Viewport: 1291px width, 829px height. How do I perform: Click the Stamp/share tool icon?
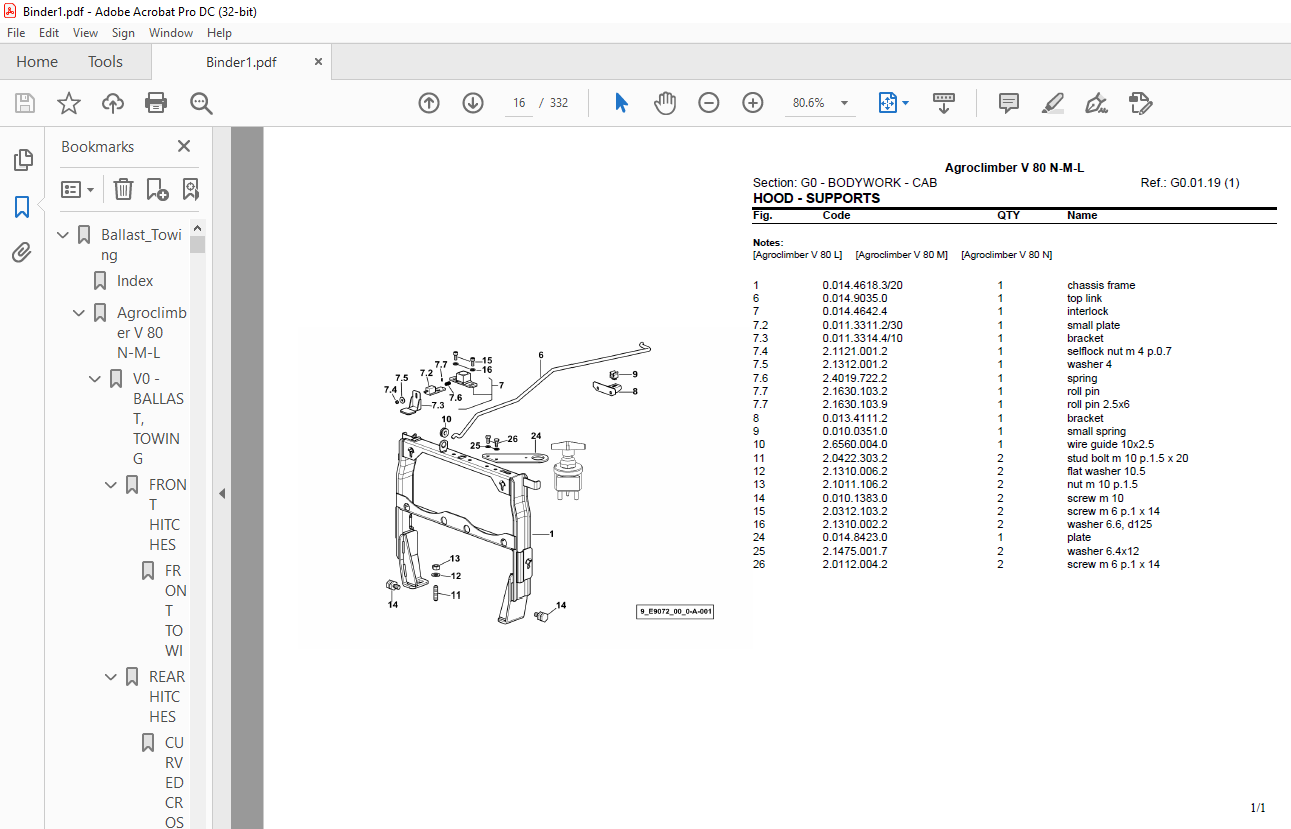pyautogui.click(x=1141, y=103)
